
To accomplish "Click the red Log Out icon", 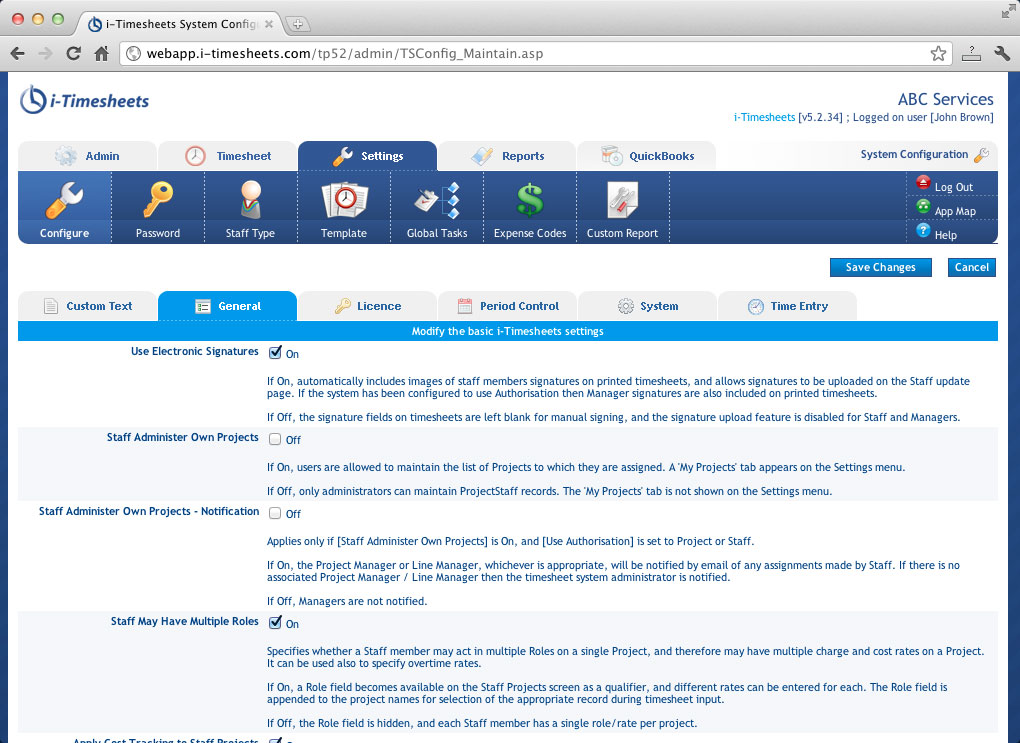I will pos(923,183).
